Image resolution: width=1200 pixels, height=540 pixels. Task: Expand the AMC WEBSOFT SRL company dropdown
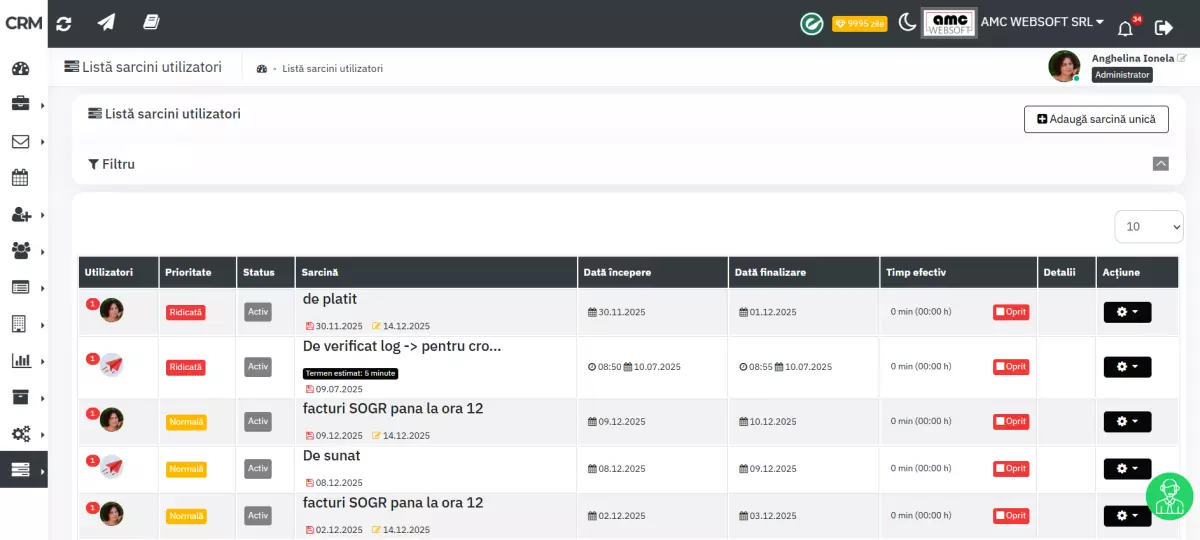[x=1042, y=22]
